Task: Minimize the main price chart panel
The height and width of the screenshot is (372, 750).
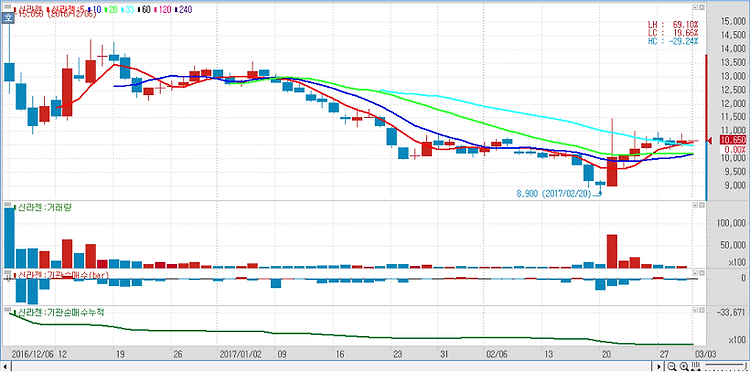Action: pyautogui.click(x=695, y=7)
